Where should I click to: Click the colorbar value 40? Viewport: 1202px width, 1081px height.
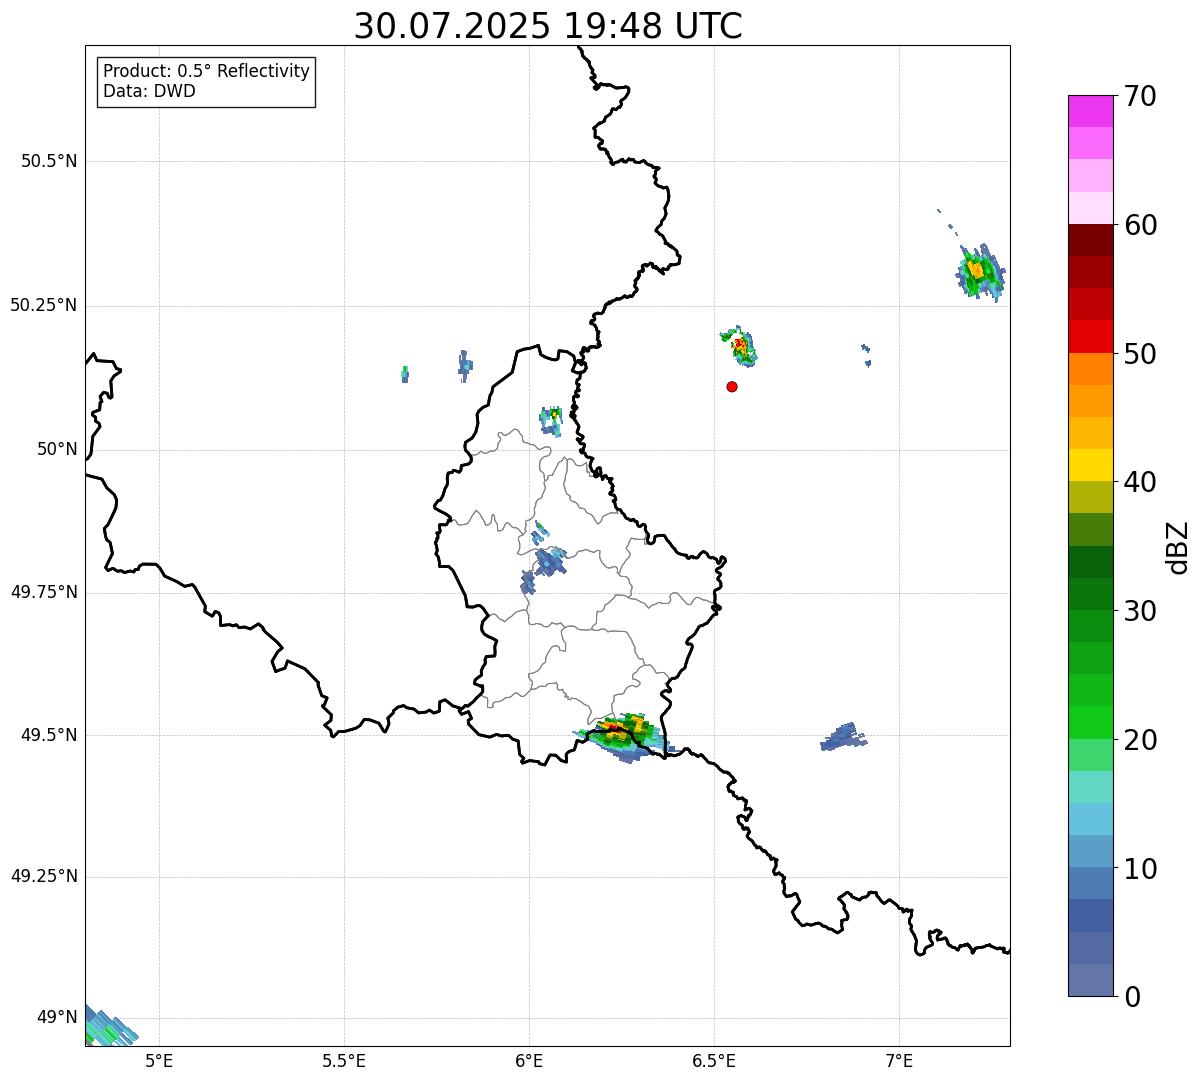[x=1140, y=482]
